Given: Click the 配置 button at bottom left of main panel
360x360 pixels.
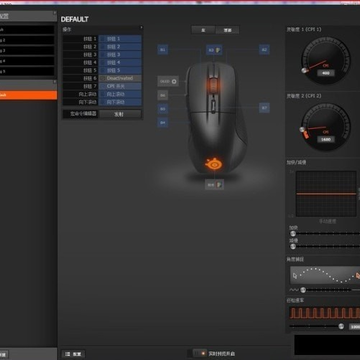Looking at the screenshot, I should pos(74,354).
